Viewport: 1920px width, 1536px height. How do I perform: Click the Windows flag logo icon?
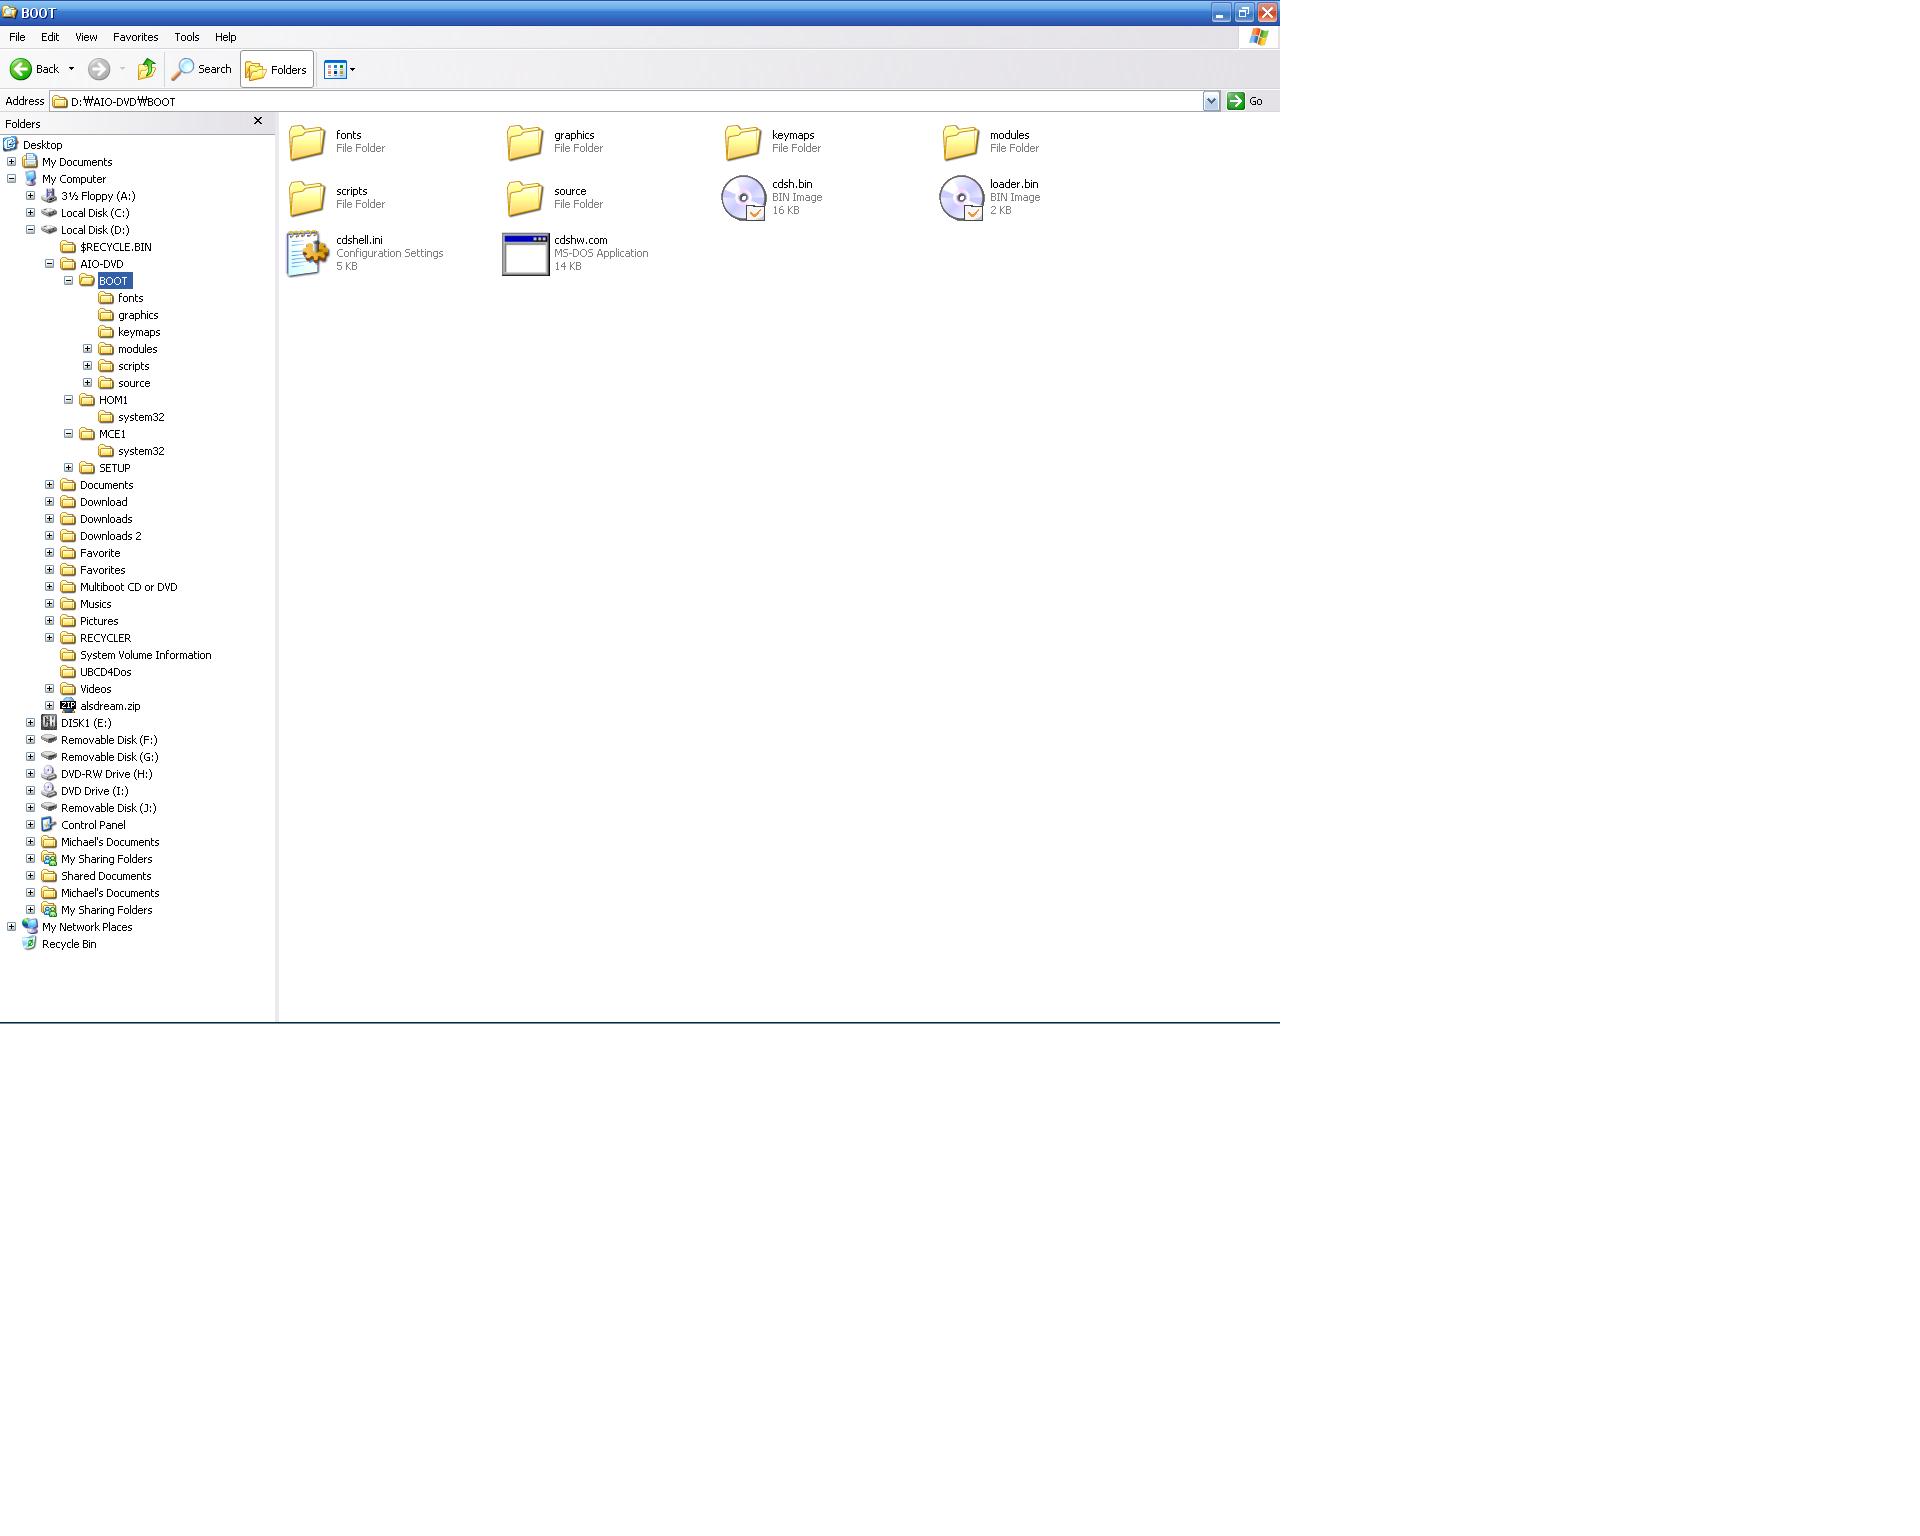tap(1258, 37)
